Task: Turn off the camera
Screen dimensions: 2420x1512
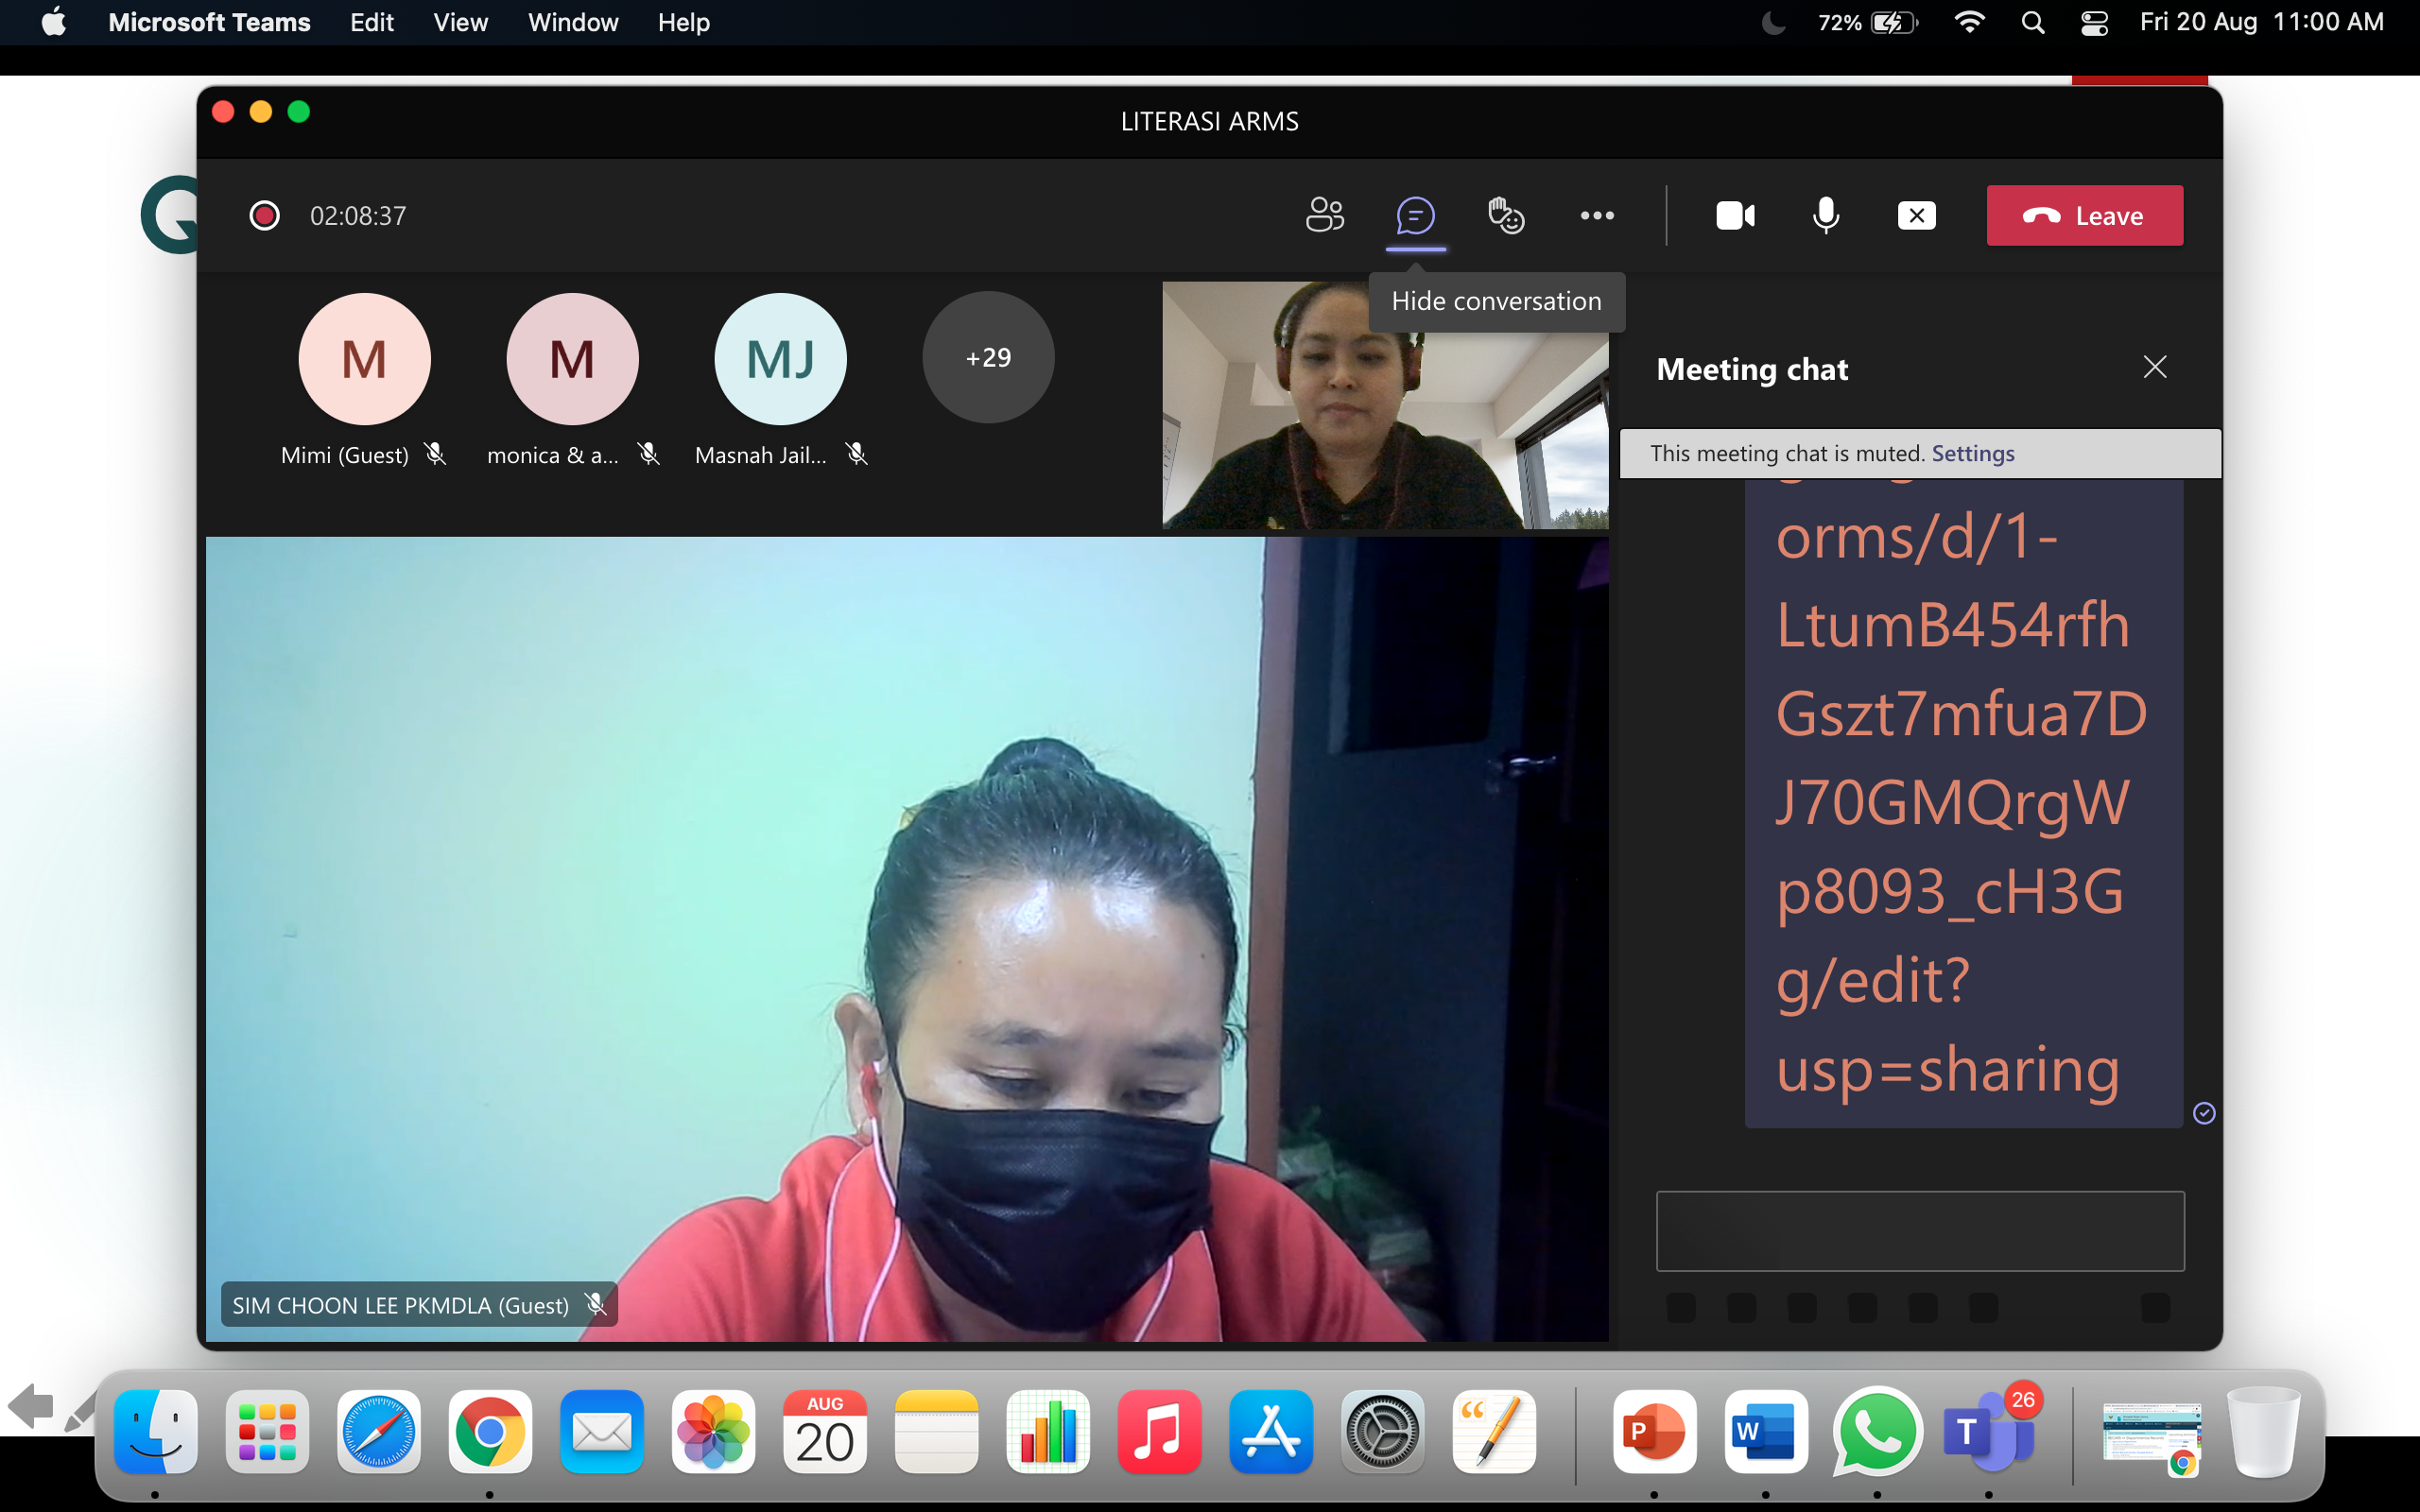Action: coord(1735,215)
